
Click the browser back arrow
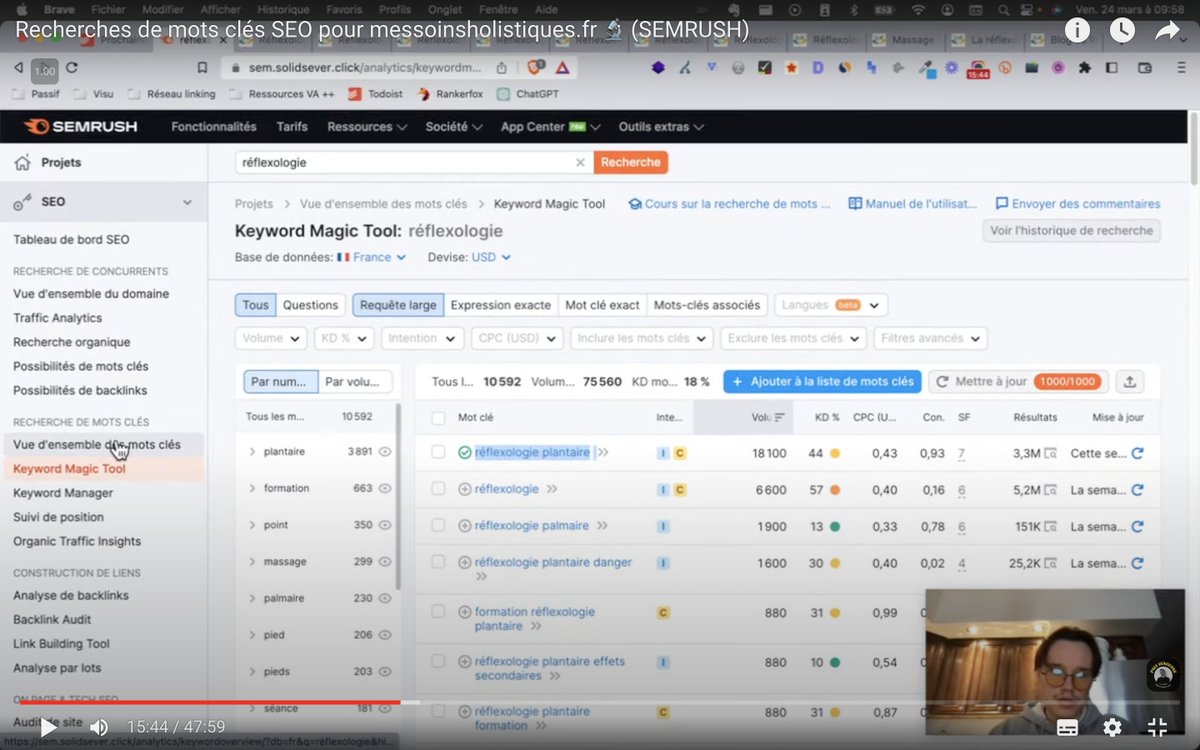19,68
